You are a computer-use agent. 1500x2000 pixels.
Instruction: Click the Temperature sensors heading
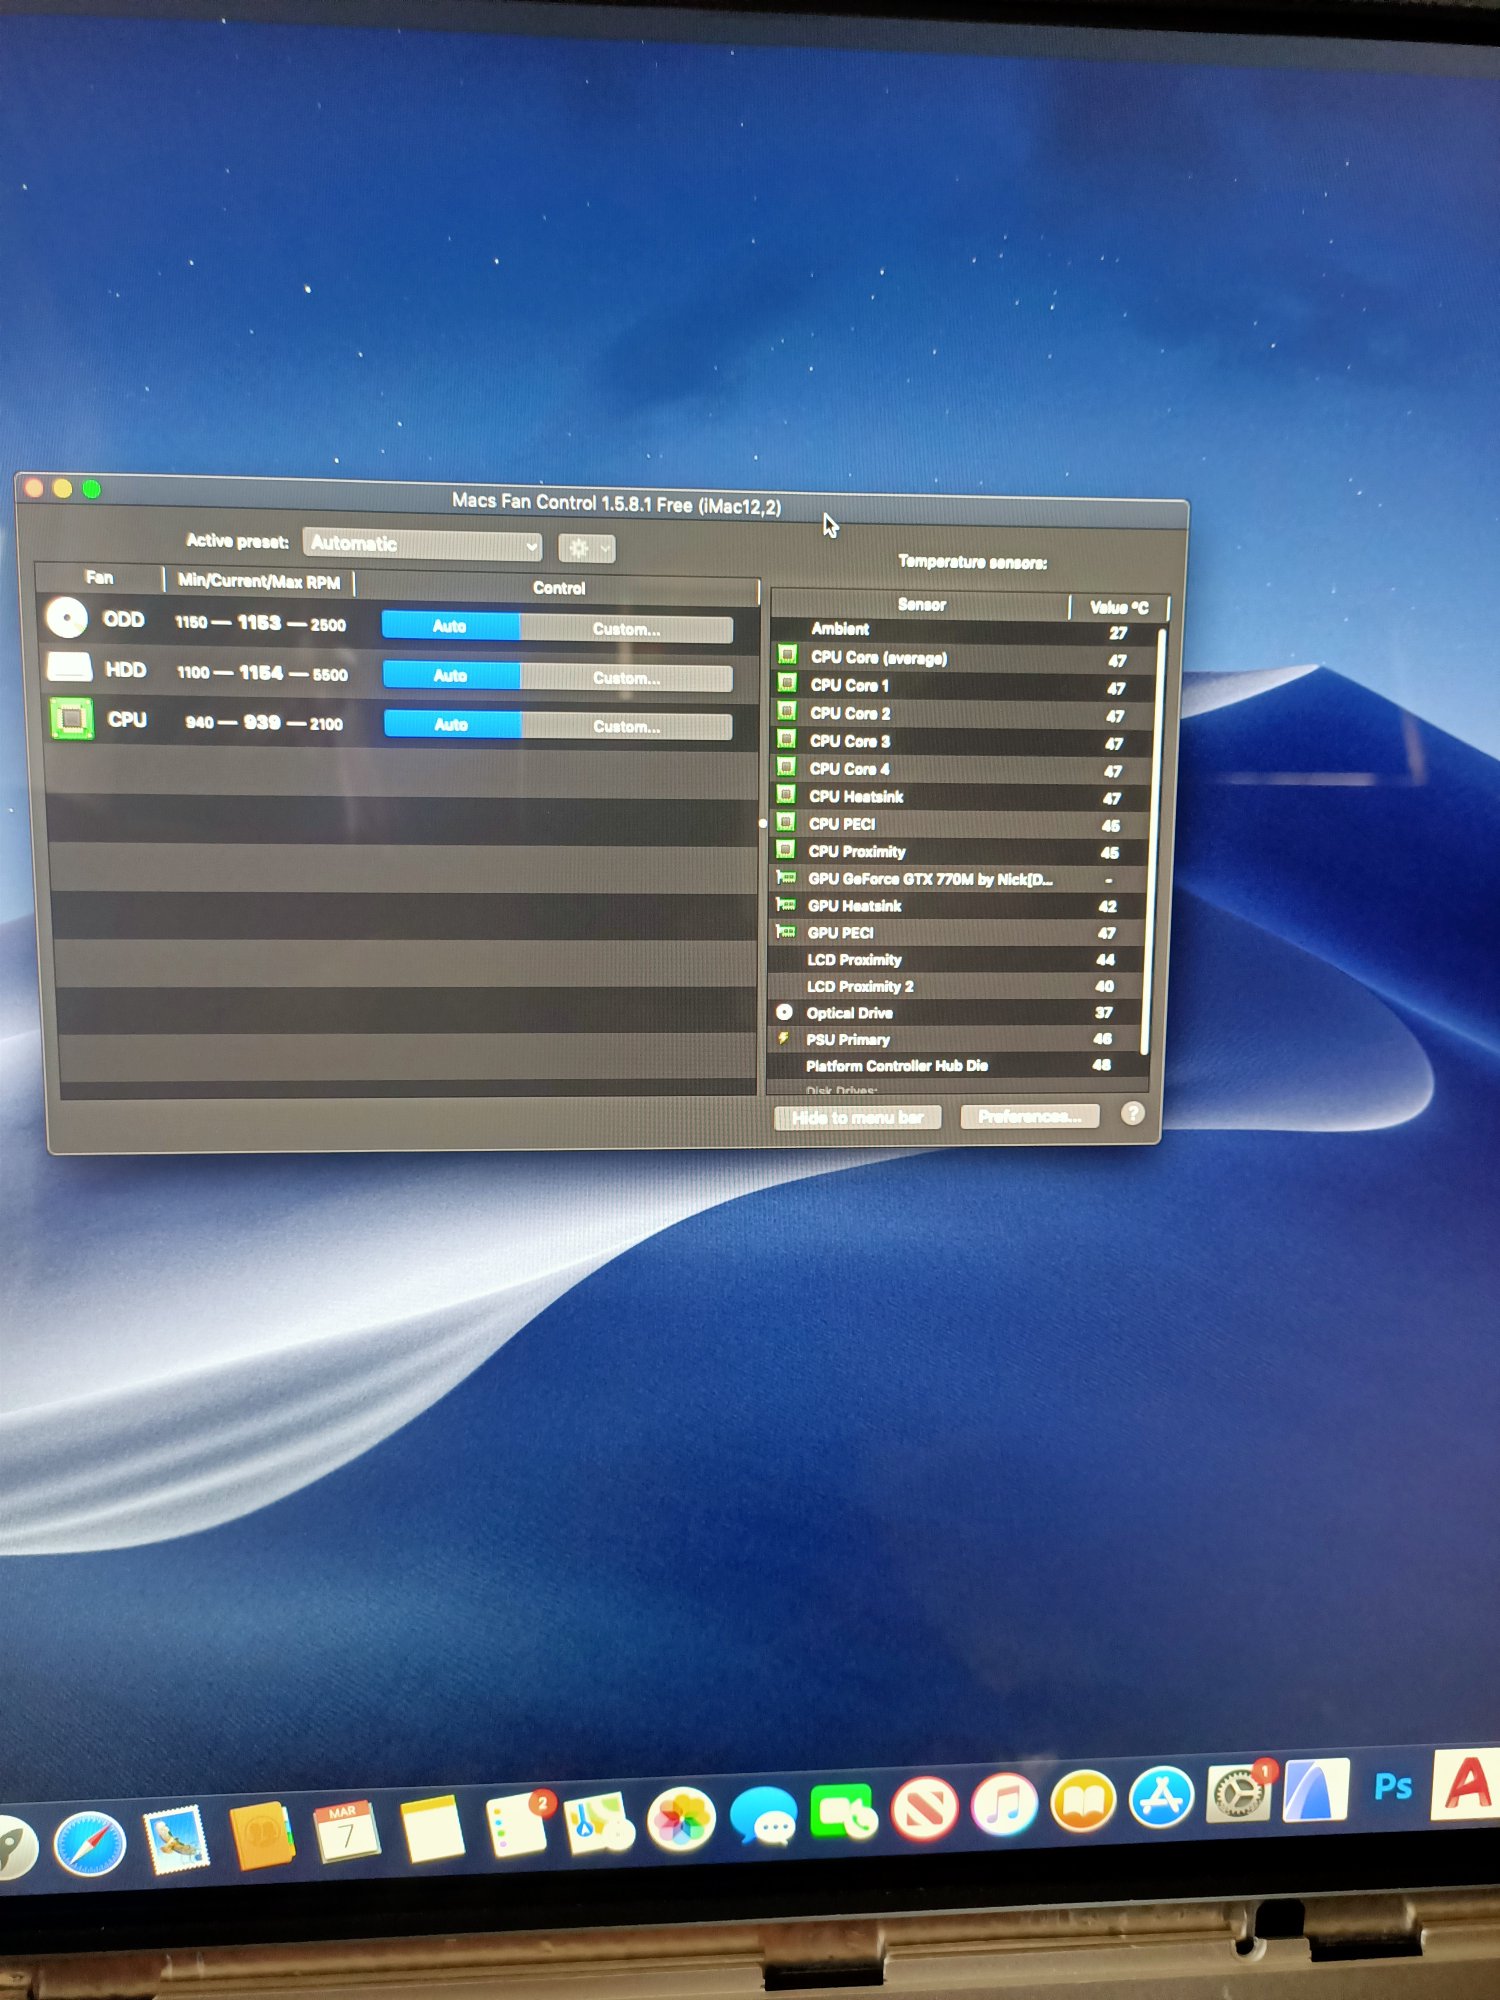[x=972, y=562]
